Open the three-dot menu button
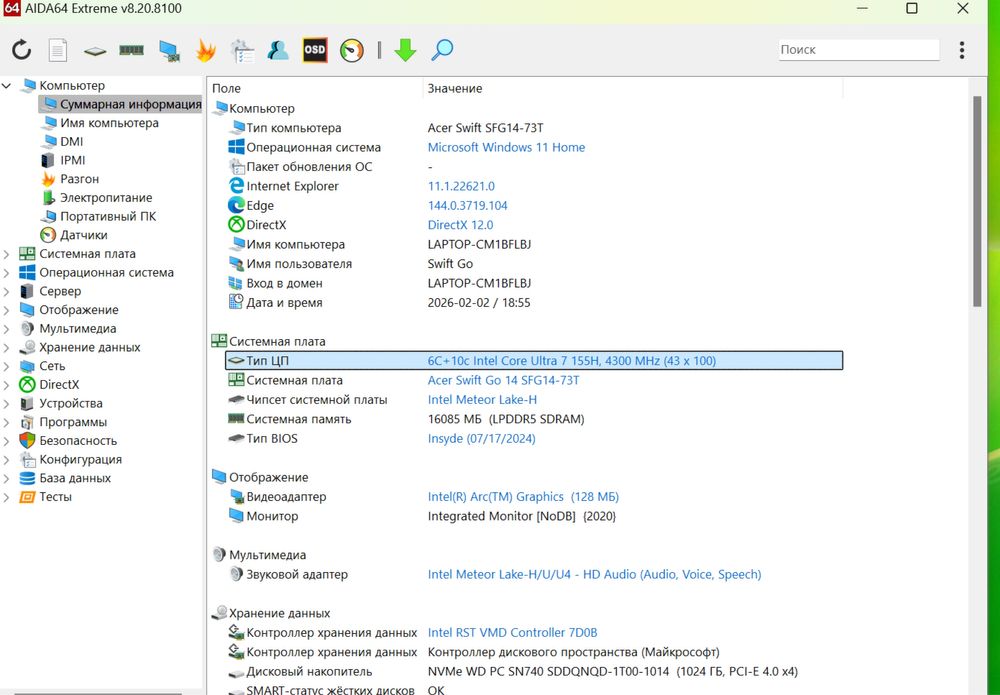Viewport: 1000px width, 695px height. click(x=962, y=50)
